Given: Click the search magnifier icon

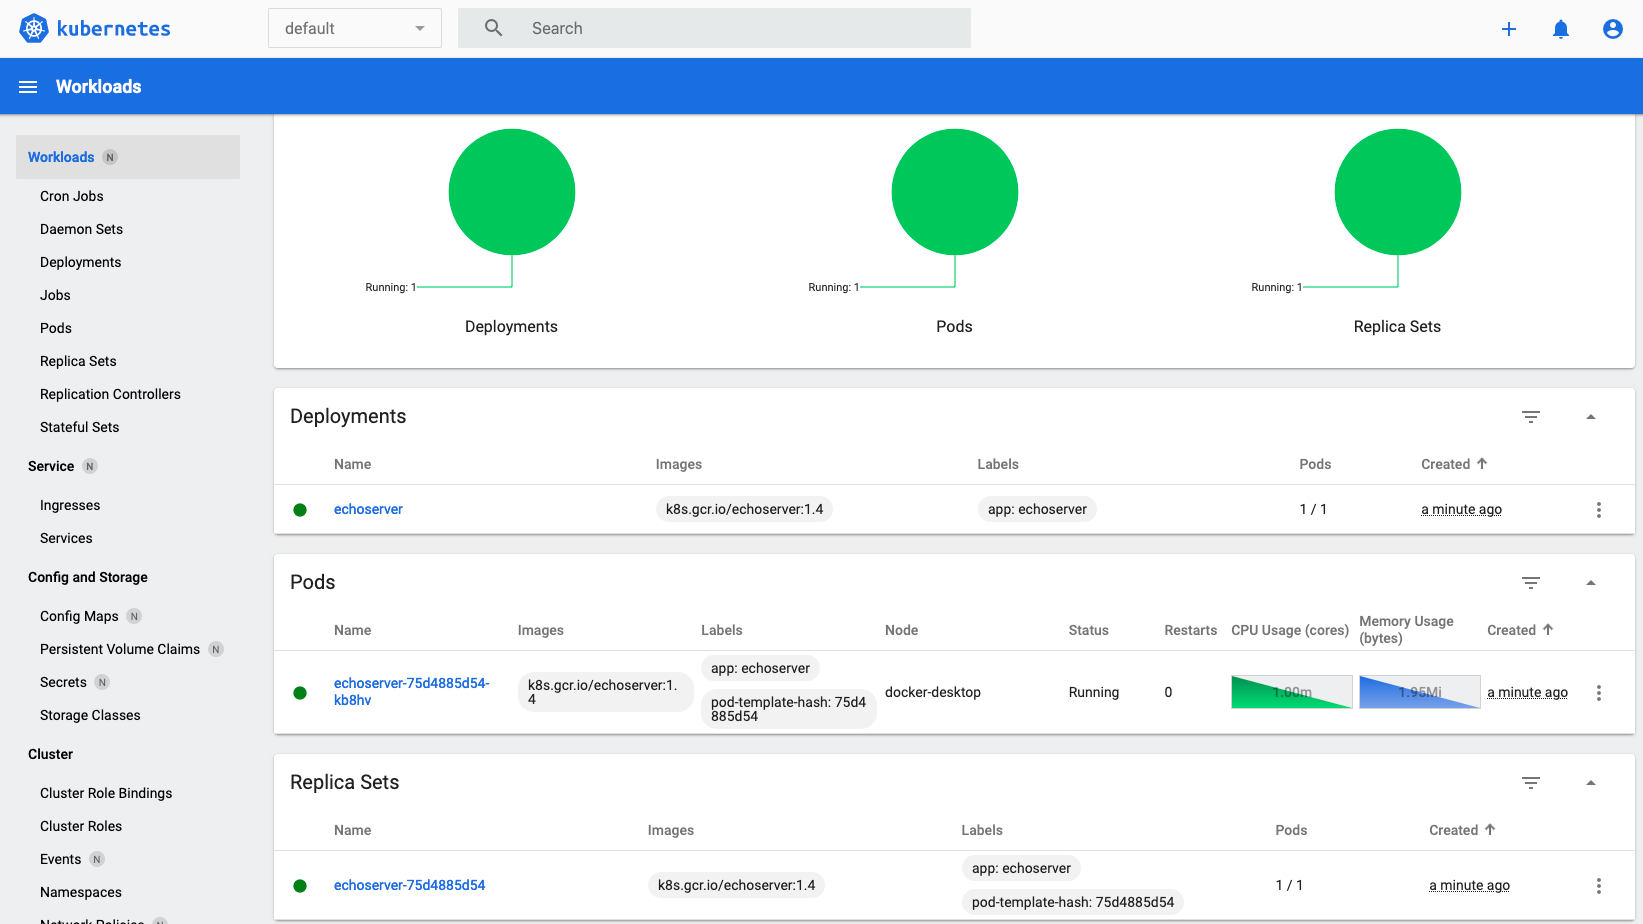Looking at the screenshot, I should pos(494,28).
